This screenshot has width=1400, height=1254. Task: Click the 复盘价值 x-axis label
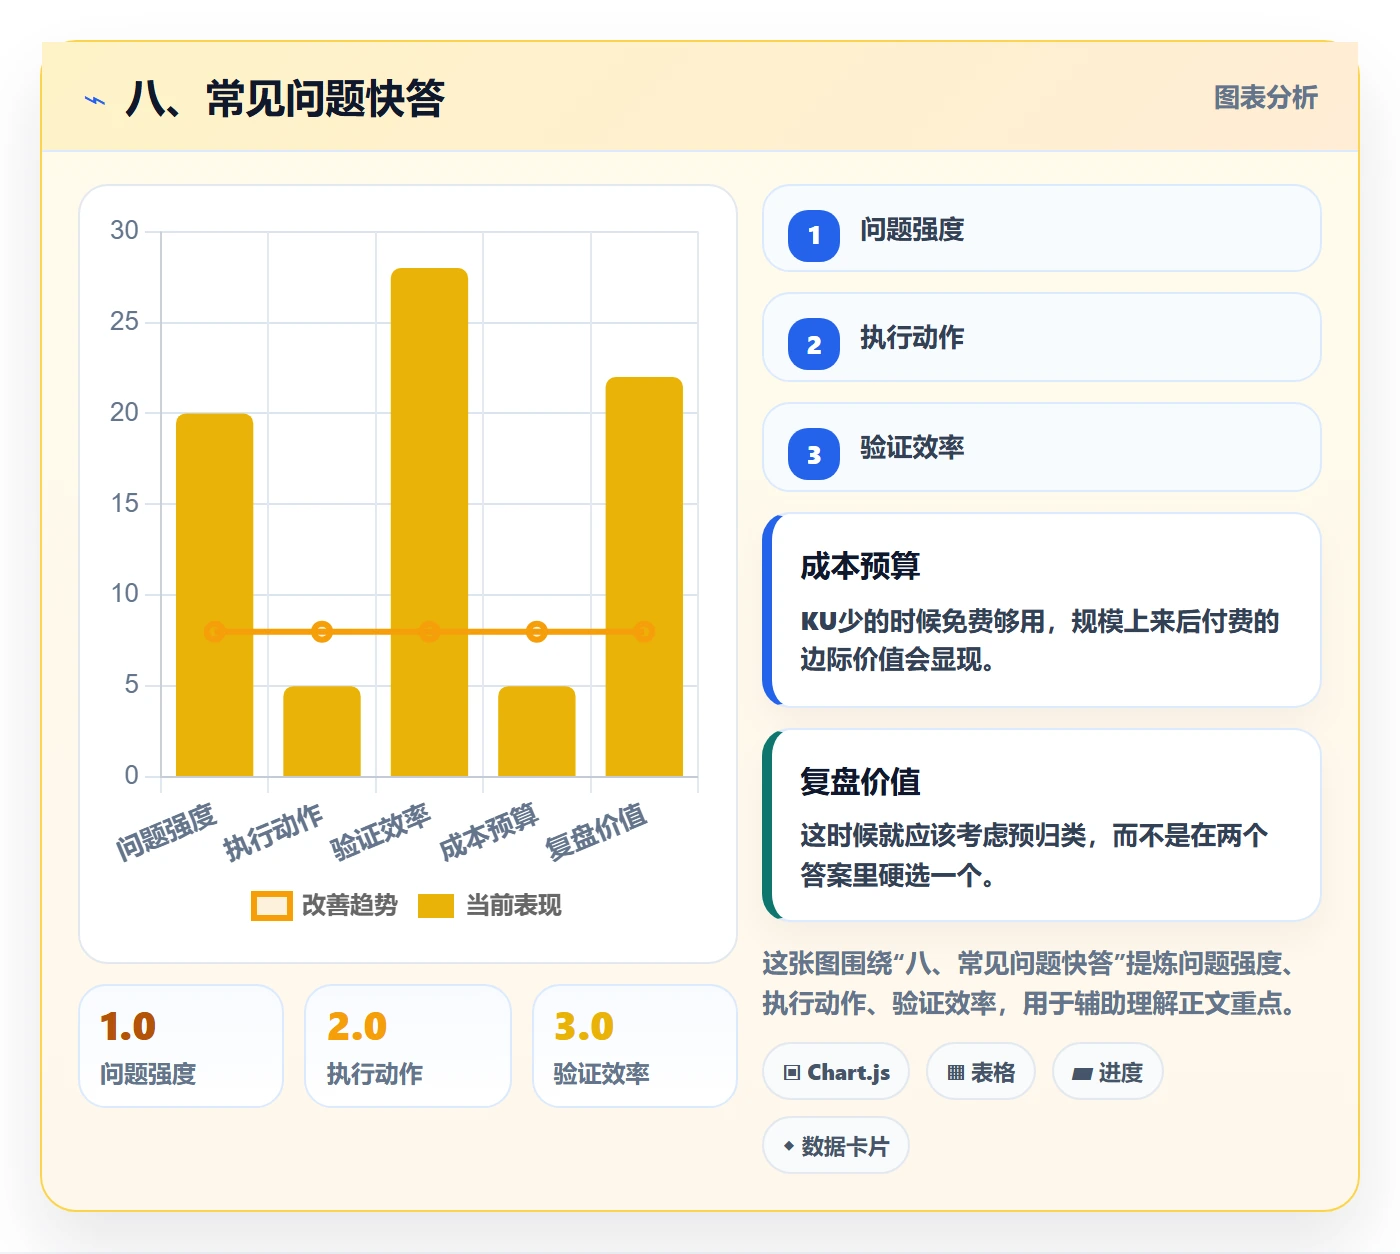tap(597, 830)
